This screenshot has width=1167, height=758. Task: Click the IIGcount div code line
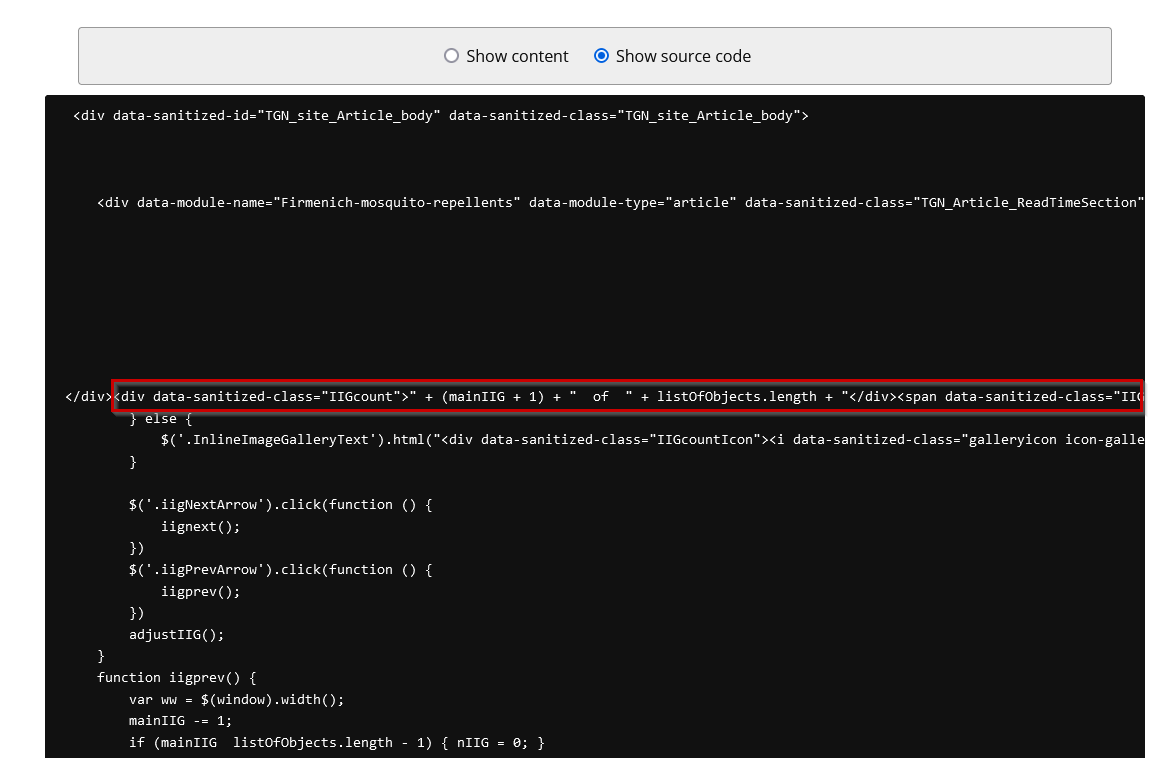(x=628, y=396)
